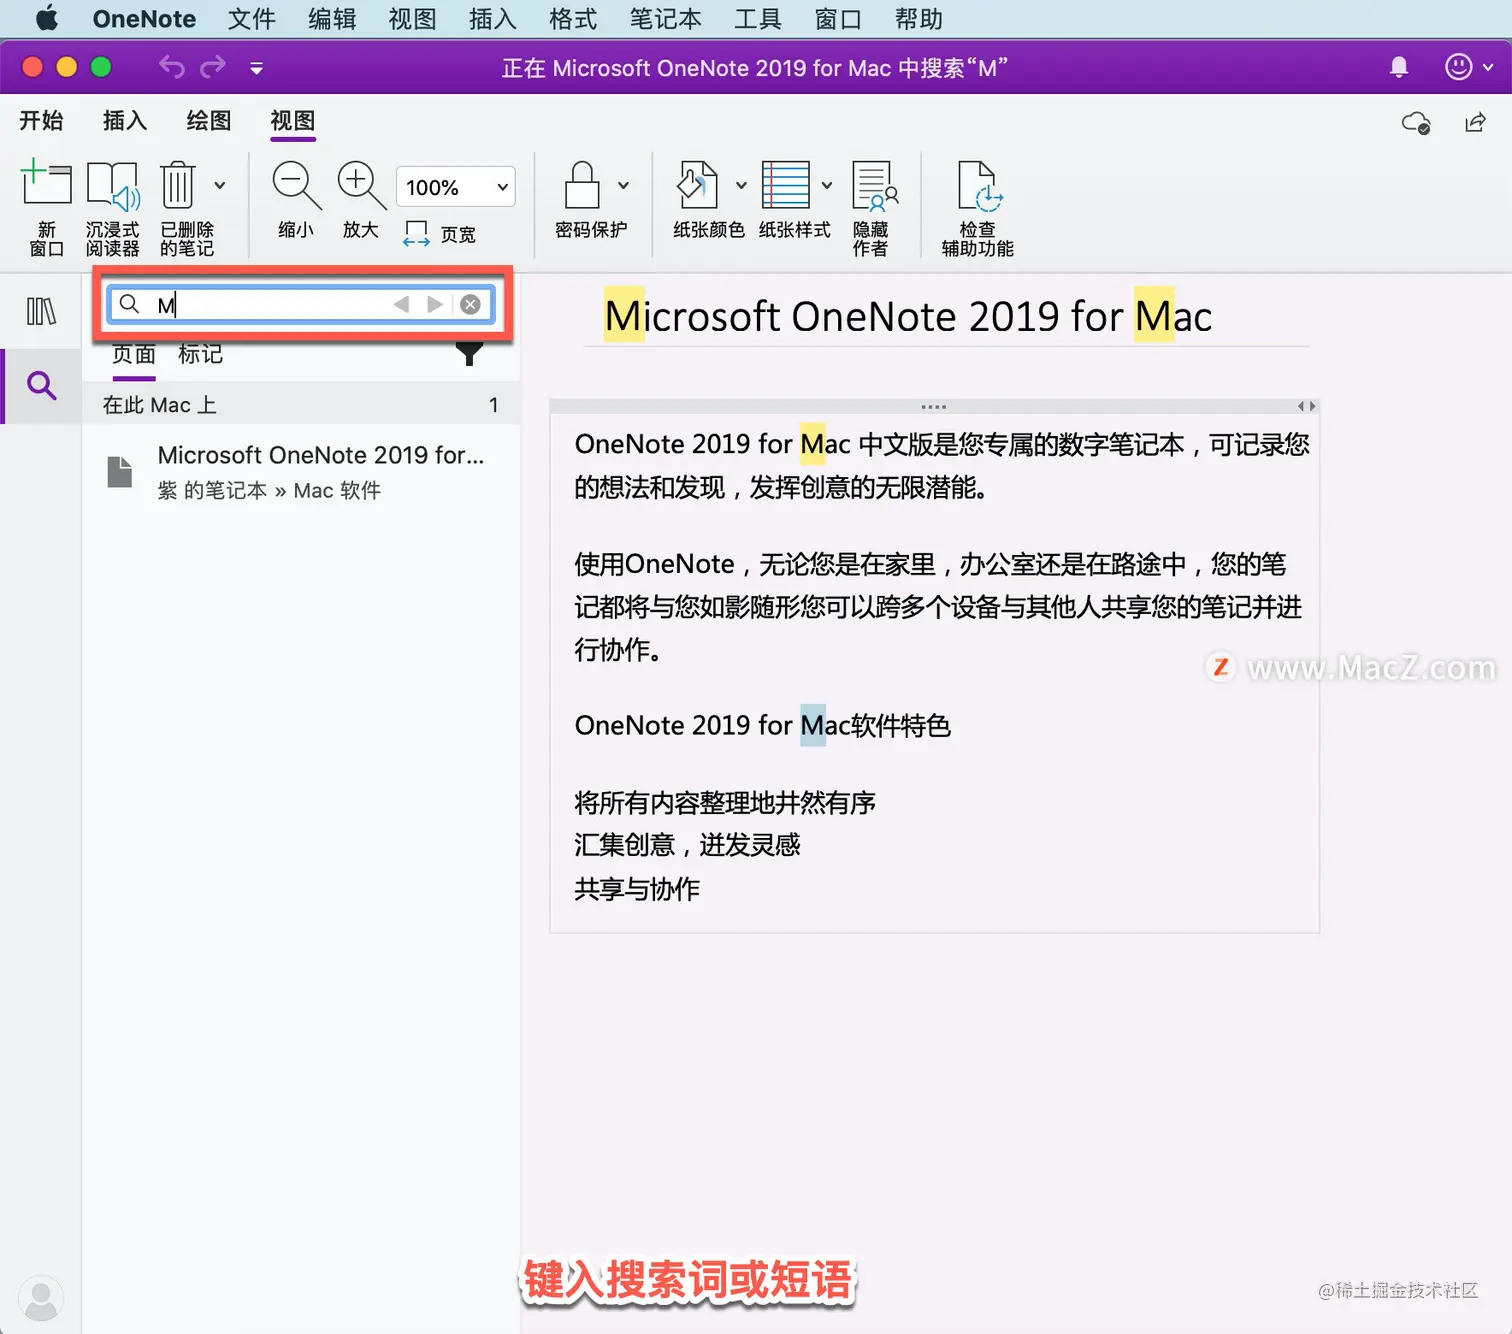This screenshot has width=1512, height=1334.
Task: Go to previous search match arrow
Action: coord(401,304)
